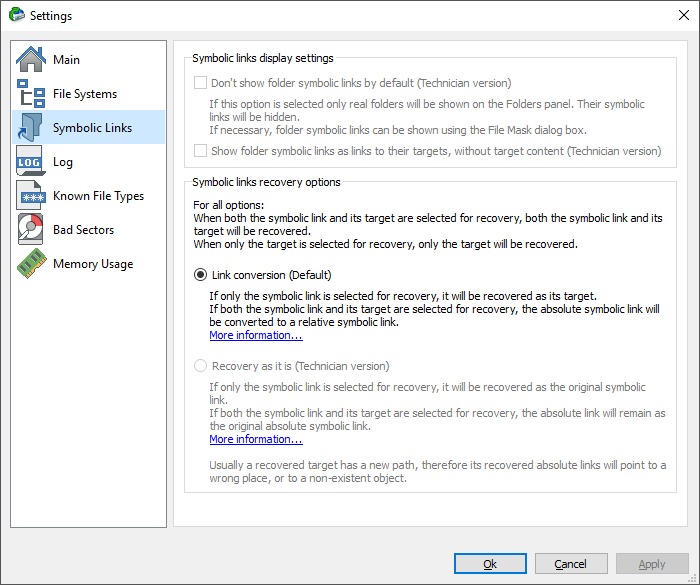
Task: Select Link conversion (Default) radio button
Action: click(x=200, y=275)
